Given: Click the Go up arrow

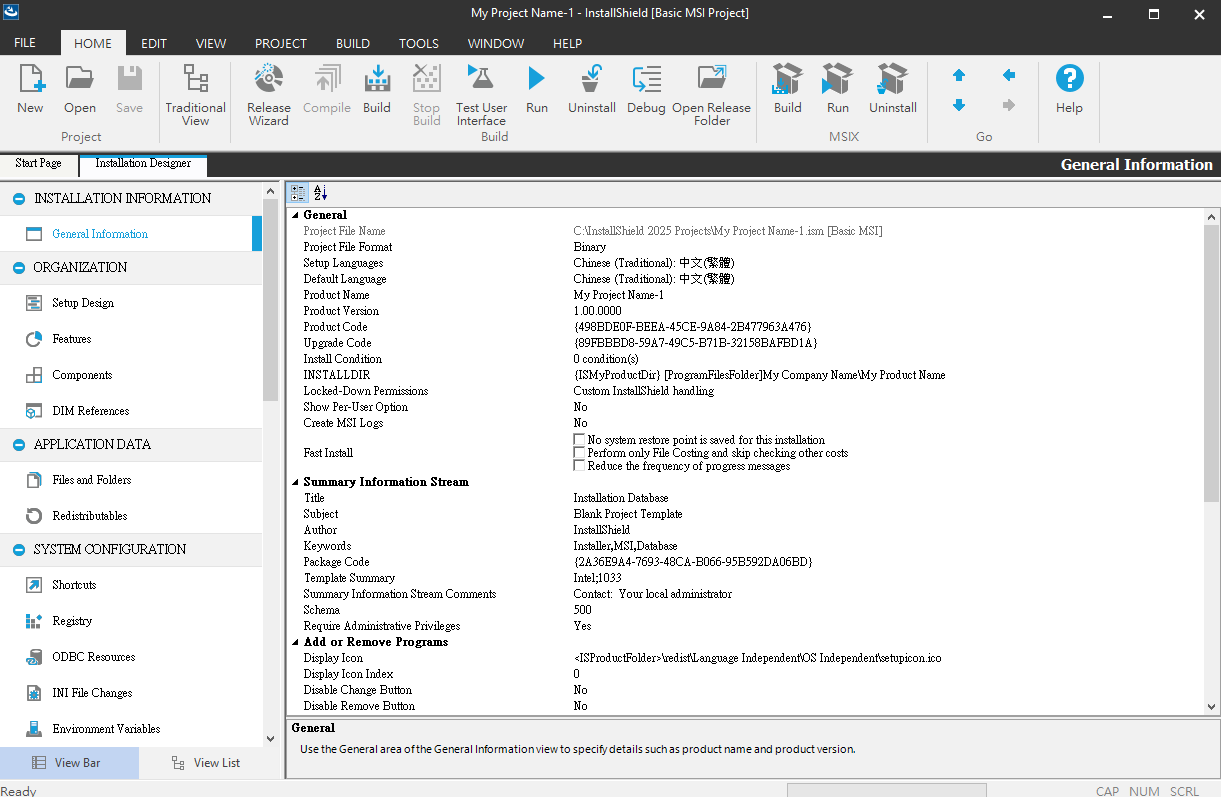Looking at the screenshot, I should click(x=959, y=75).
